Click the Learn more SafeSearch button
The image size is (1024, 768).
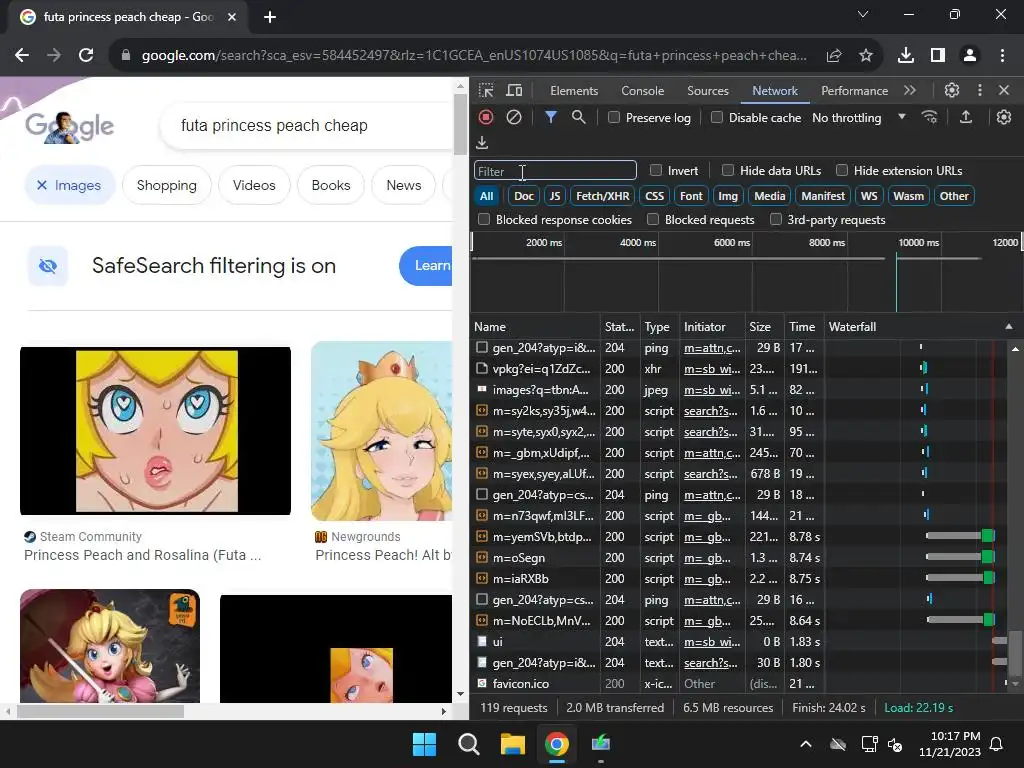[426, 266]
